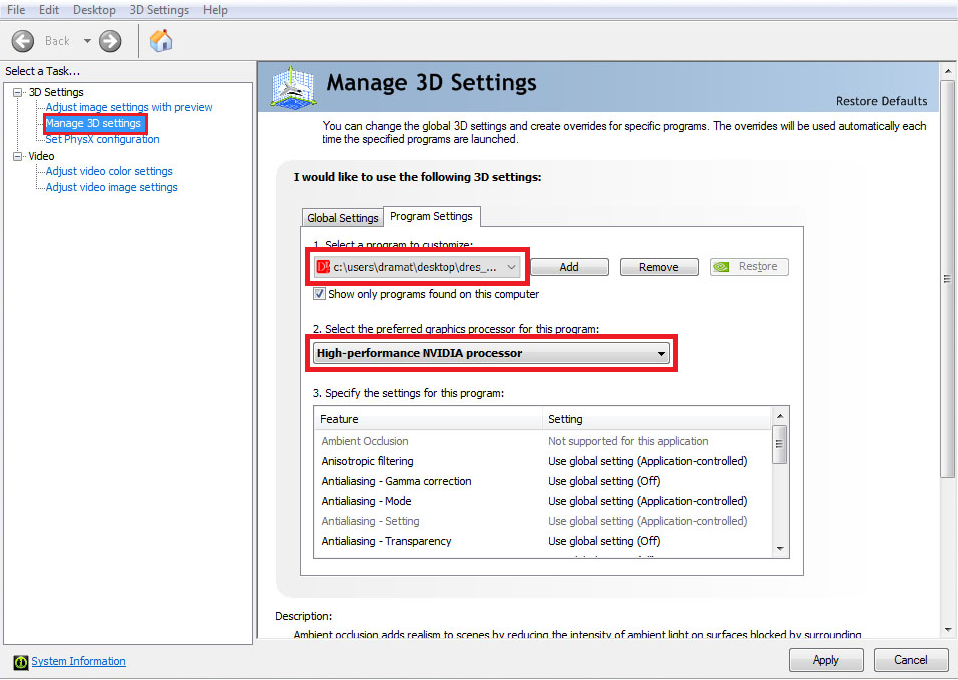Click the Apply button
This screenshot has height=680, width=958.
(826, 660)
